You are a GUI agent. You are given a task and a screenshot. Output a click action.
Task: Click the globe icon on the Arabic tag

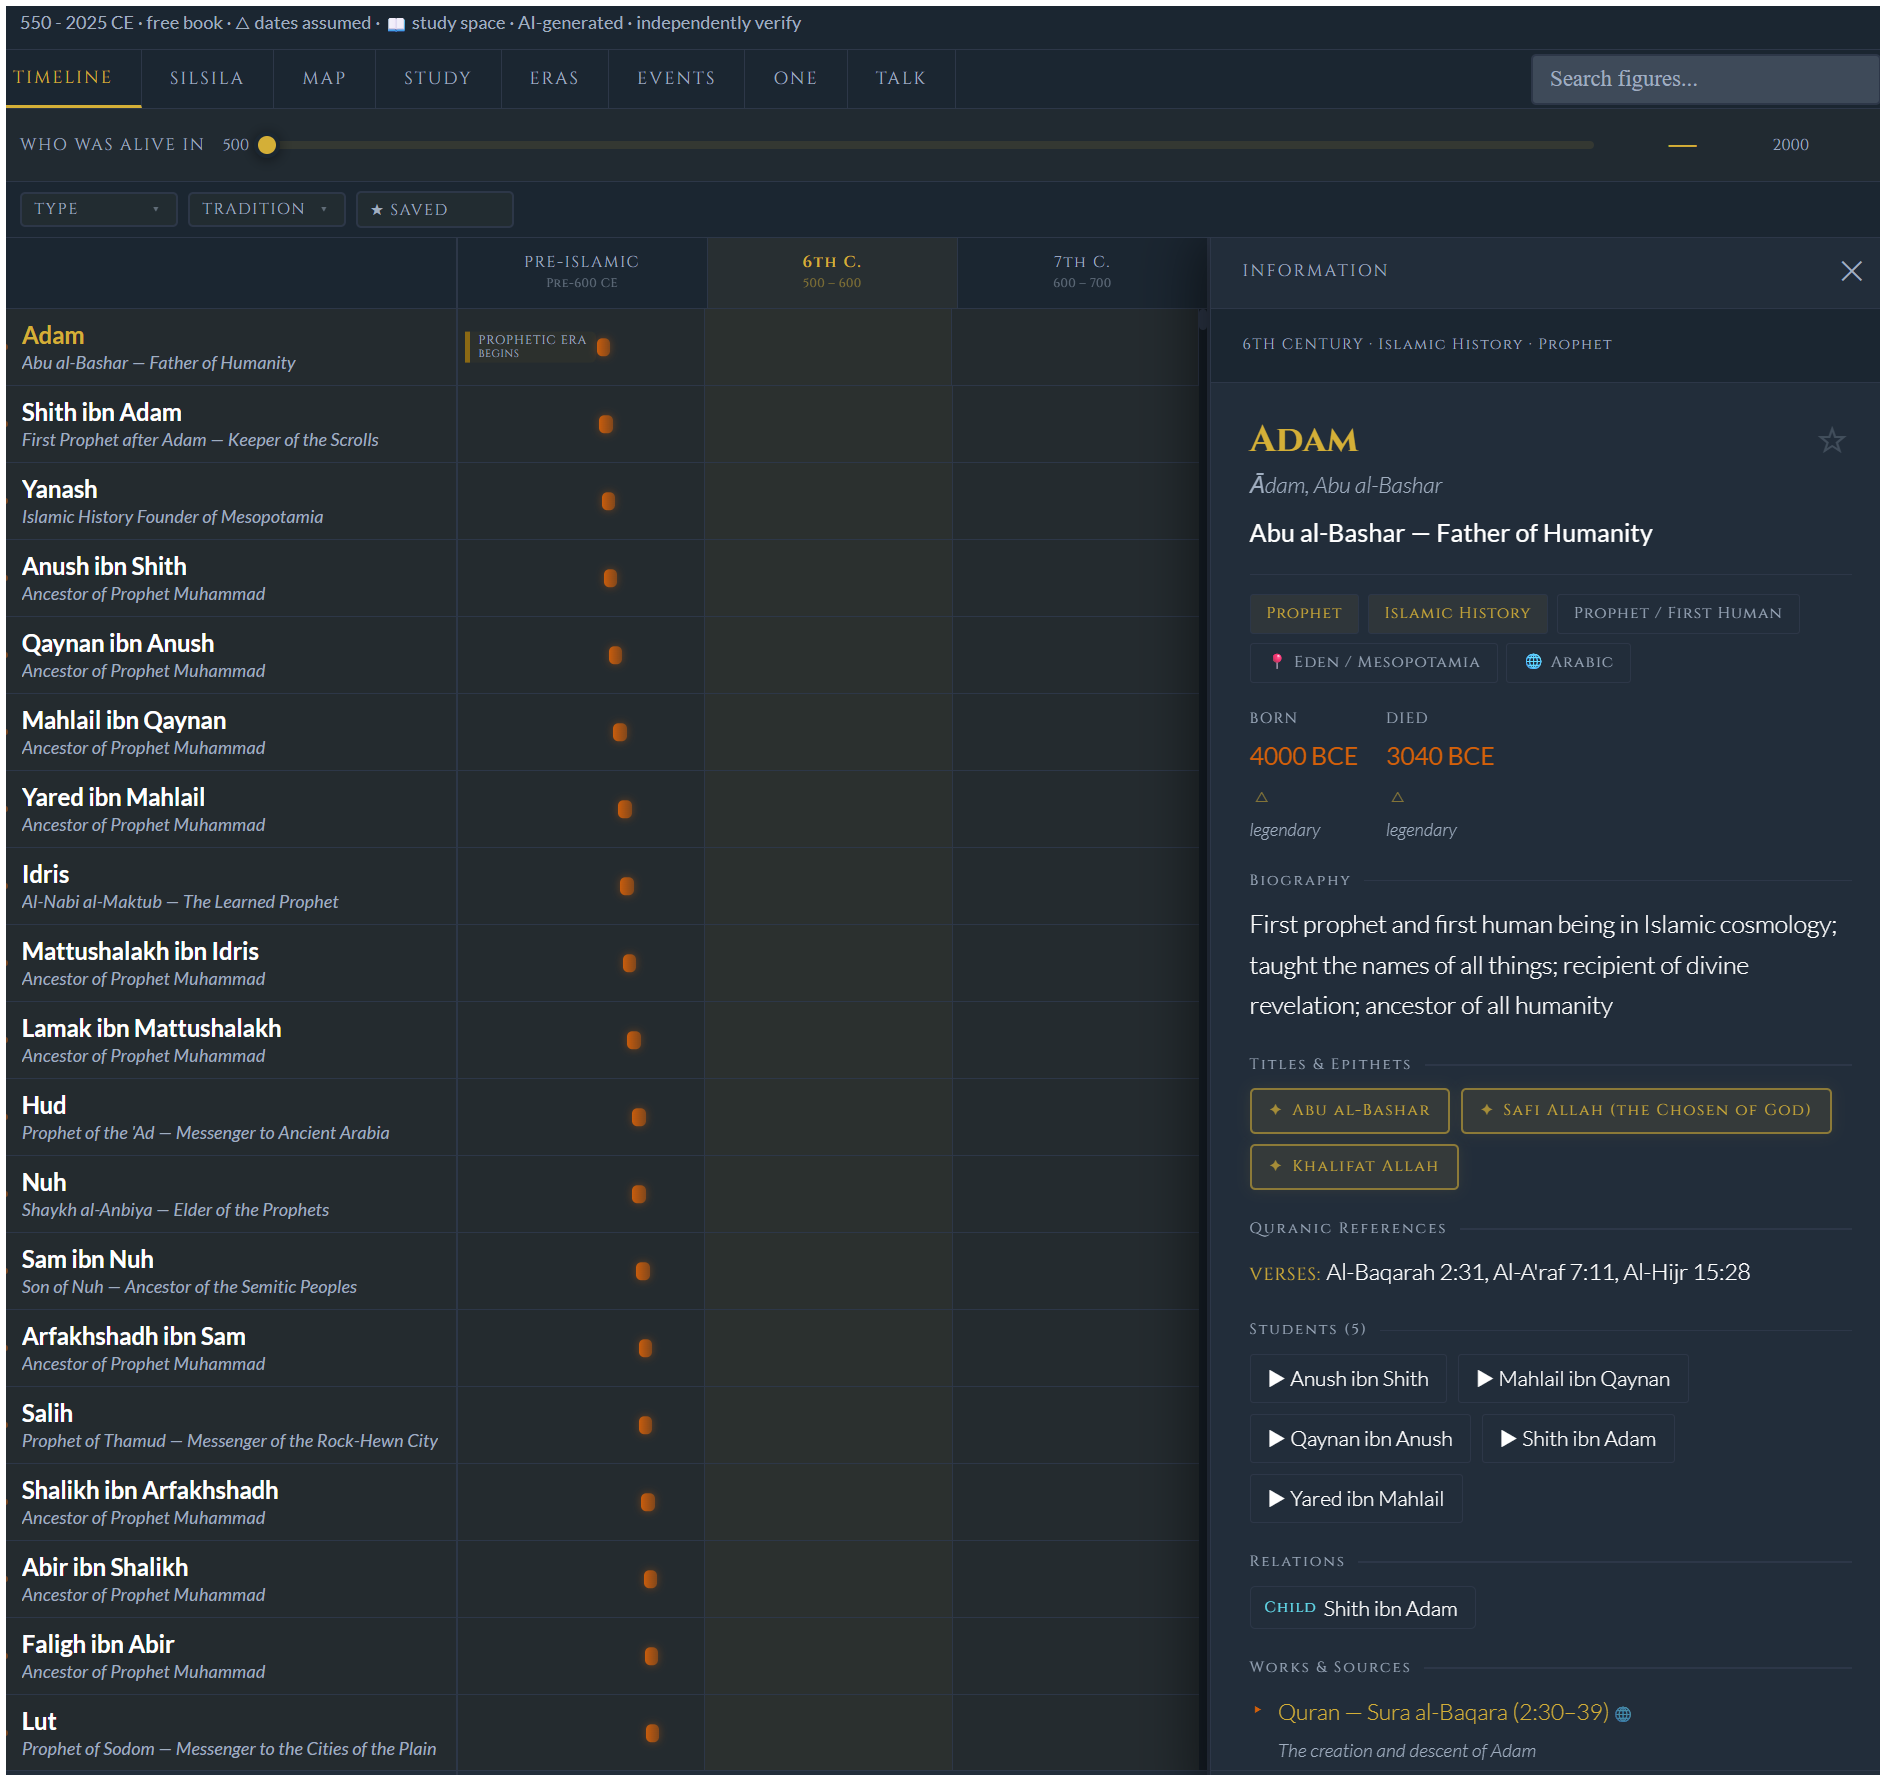pos(1533,662)
